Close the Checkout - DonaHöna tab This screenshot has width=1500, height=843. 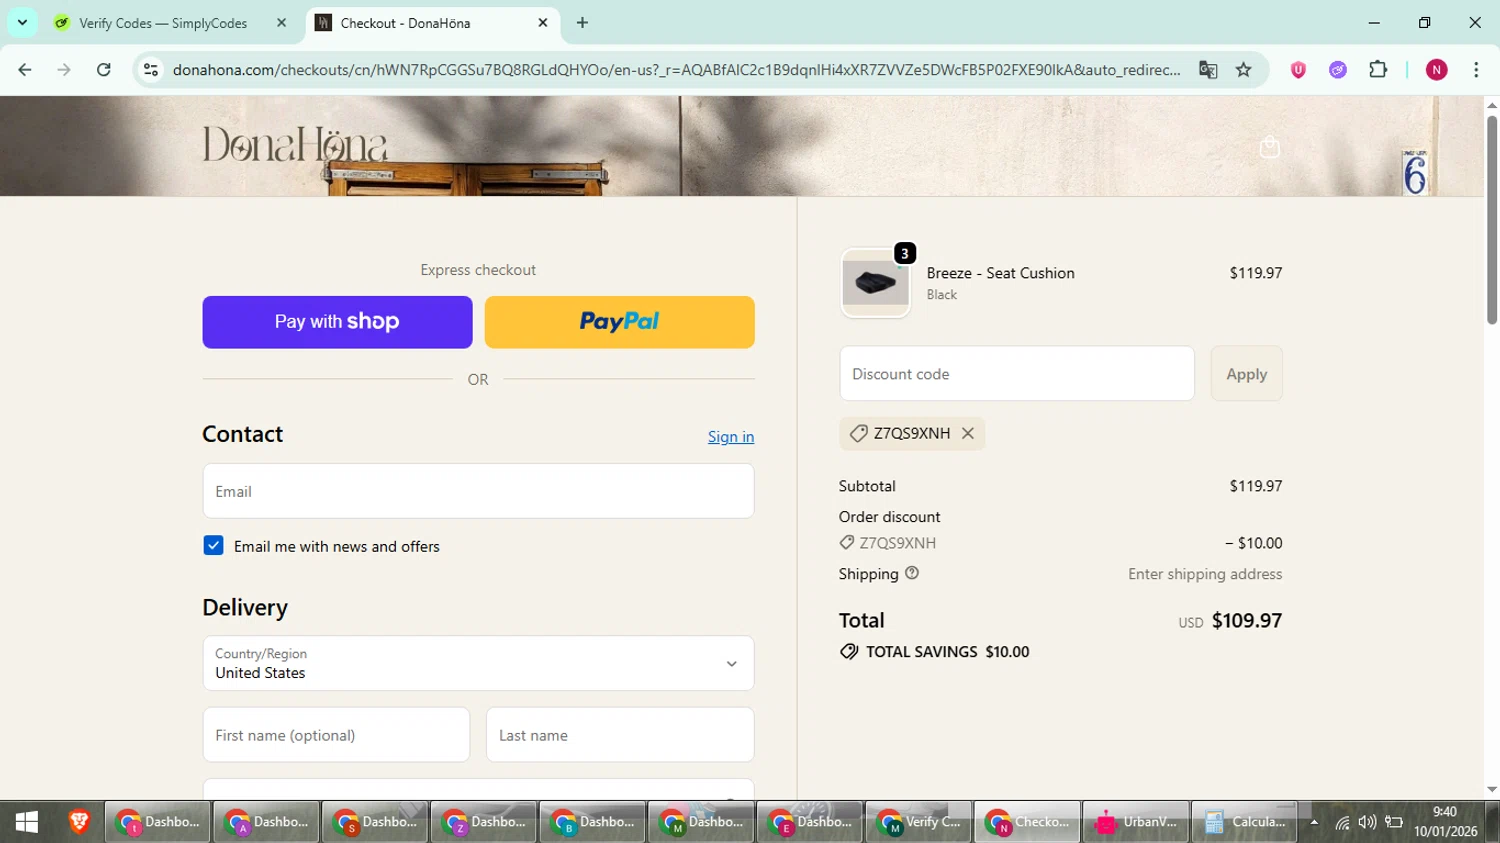click(x=543, y=22)
